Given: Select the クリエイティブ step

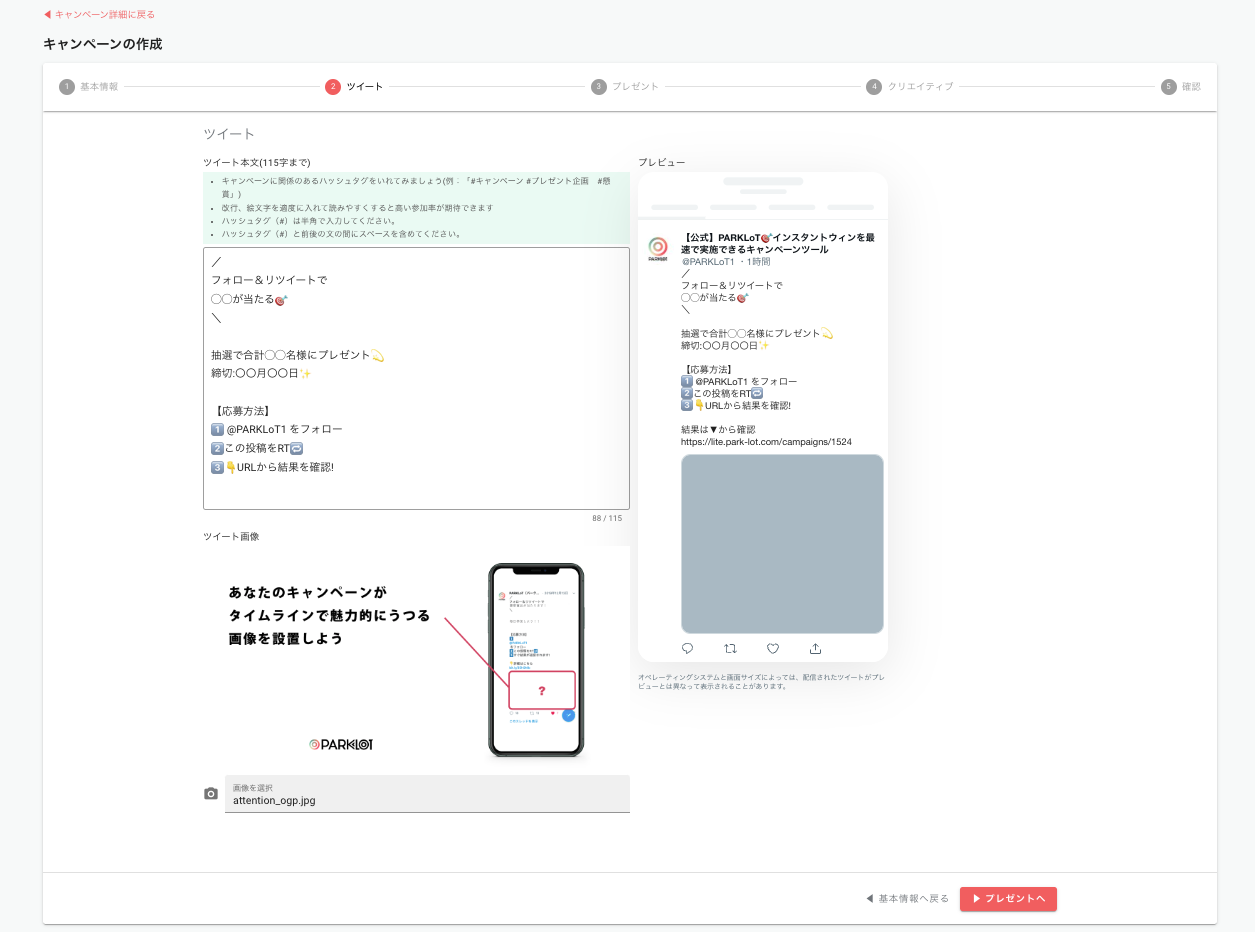Looking at the screenshot, I should 916,87.
